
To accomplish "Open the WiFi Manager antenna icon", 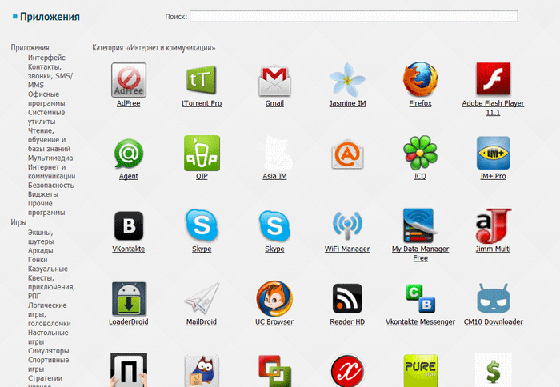I will pyautogui.click(x=347, y=226).
